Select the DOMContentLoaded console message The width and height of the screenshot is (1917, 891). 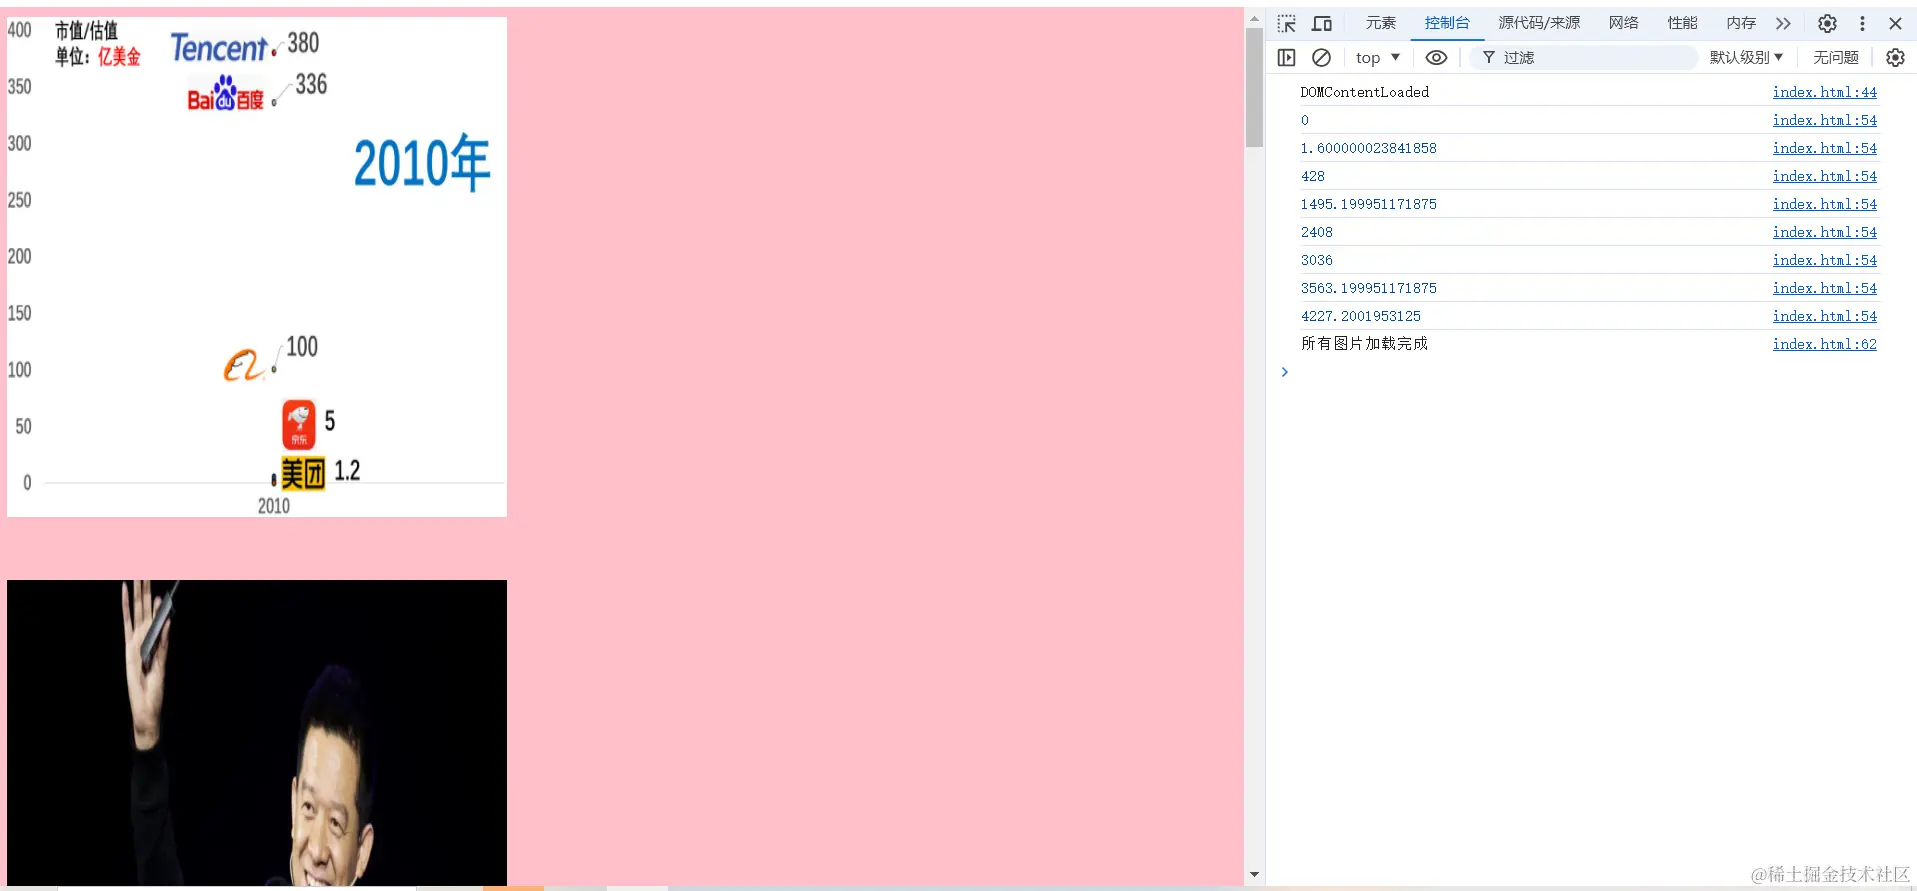coord(1364,92)
